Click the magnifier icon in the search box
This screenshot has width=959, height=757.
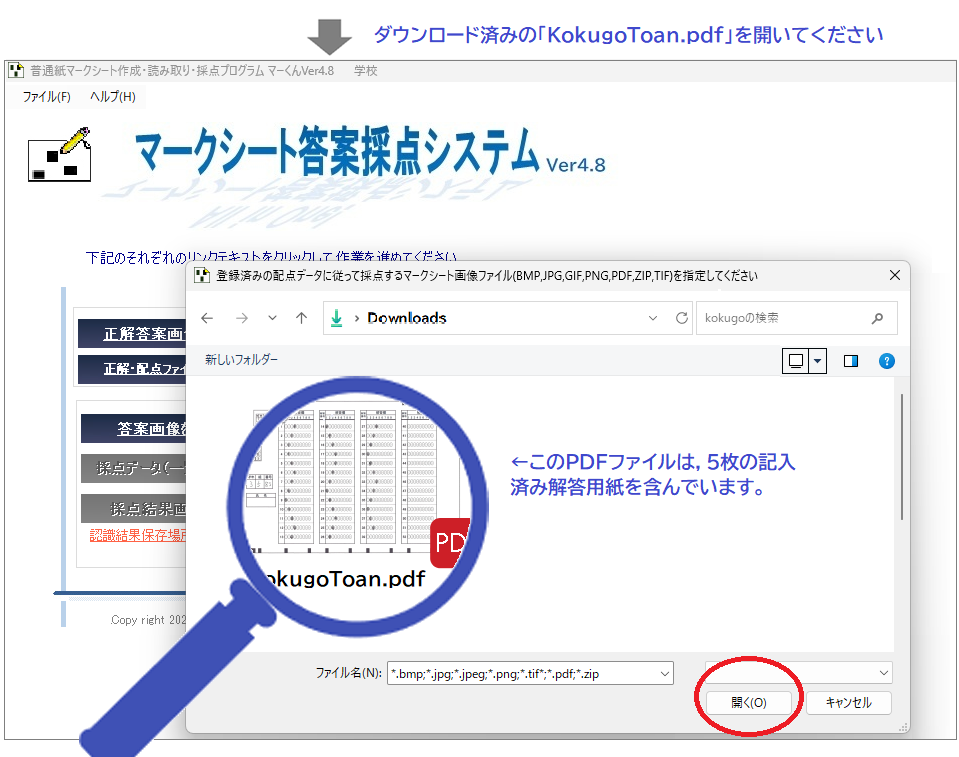[x=877, y=318]
